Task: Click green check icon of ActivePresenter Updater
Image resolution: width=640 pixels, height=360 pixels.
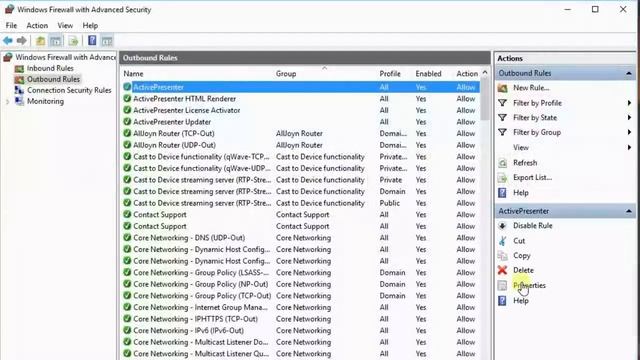Action: pyautogui.click(x=127, y=122)
